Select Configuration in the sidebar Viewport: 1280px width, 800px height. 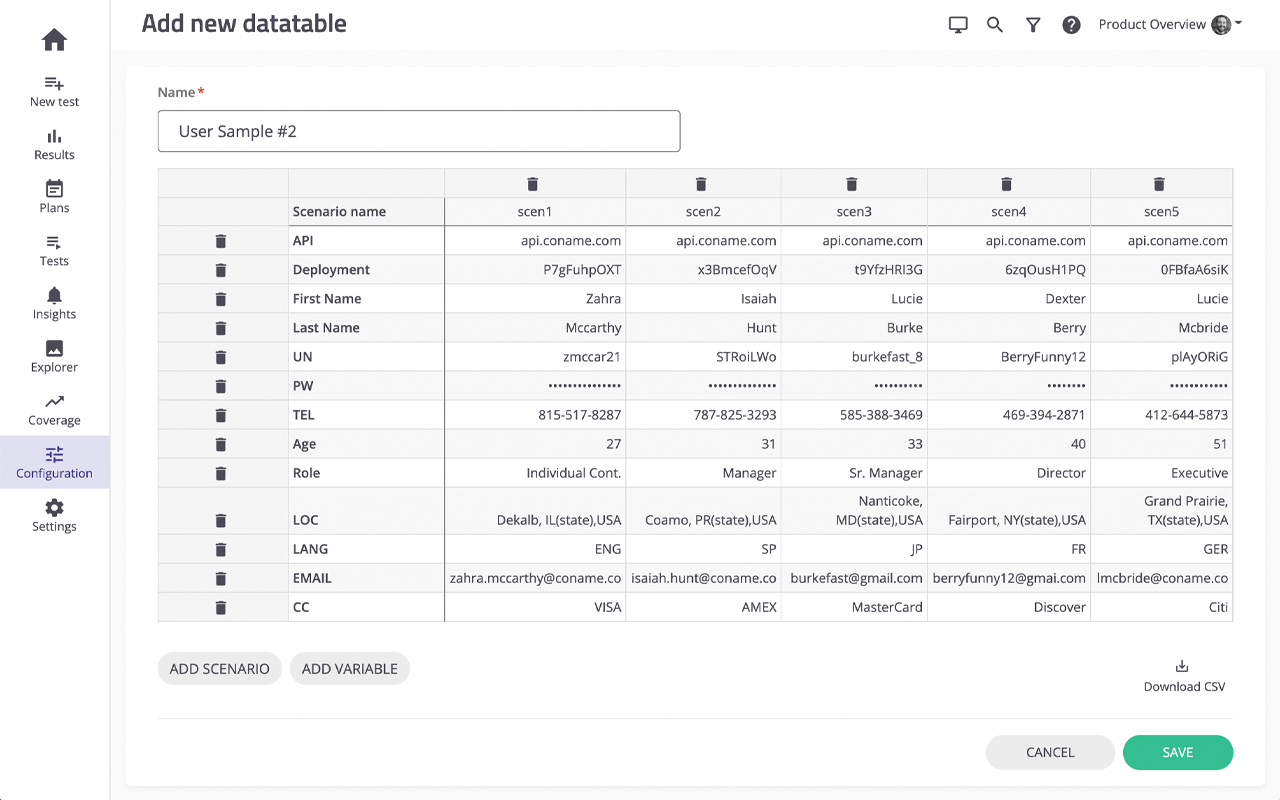coord(53,462)
